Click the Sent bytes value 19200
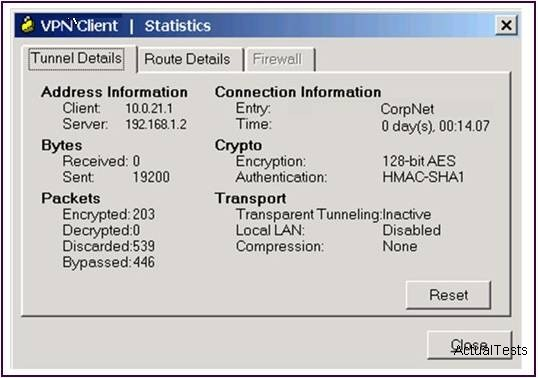Image resolution: width=538 pixels, height=378 pixels. pos(151,177)
